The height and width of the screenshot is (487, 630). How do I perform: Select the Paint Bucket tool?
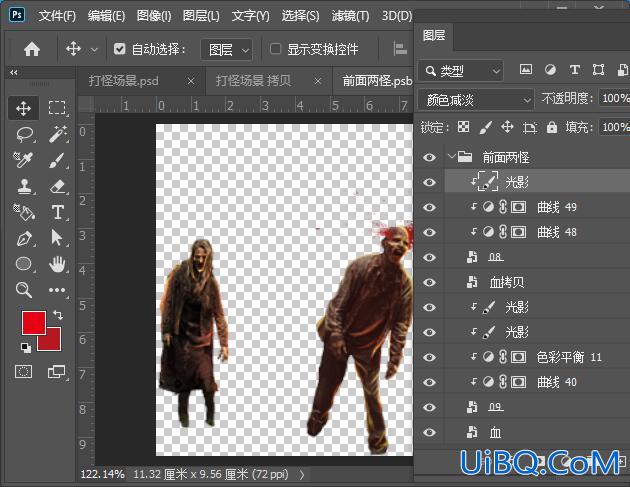24,212
